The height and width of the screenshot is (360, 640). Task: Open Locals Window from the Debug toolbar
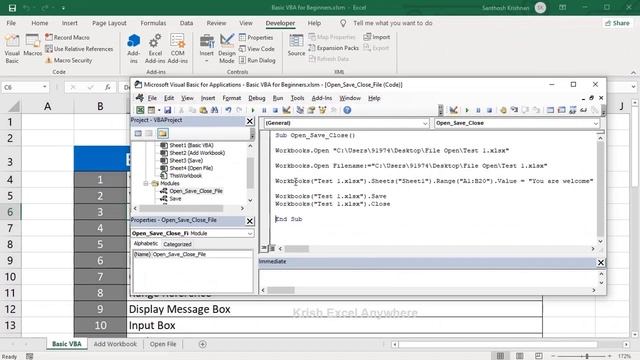pos(550,110)
